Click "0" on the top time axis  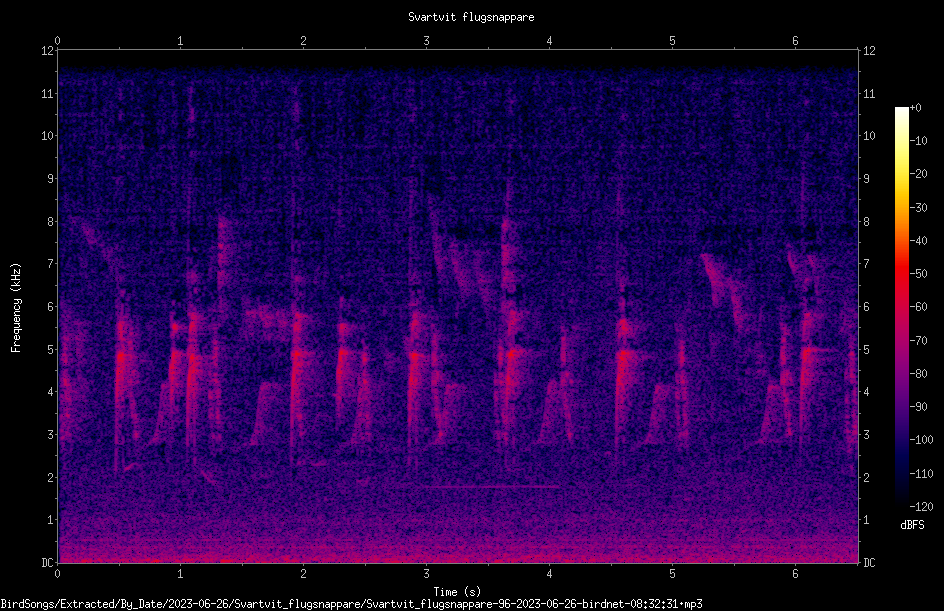coord(57,41)
